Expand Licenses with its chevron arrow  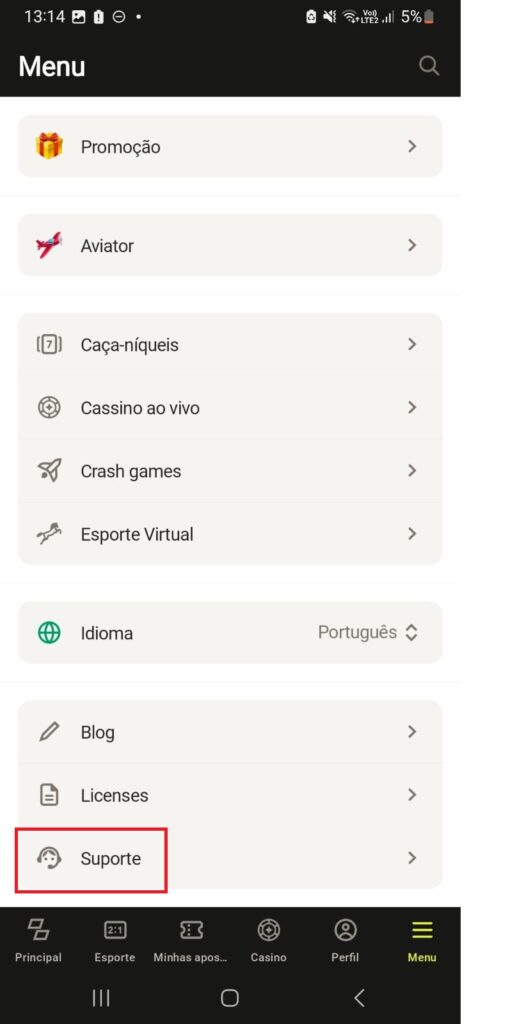[x=412, y=795]
